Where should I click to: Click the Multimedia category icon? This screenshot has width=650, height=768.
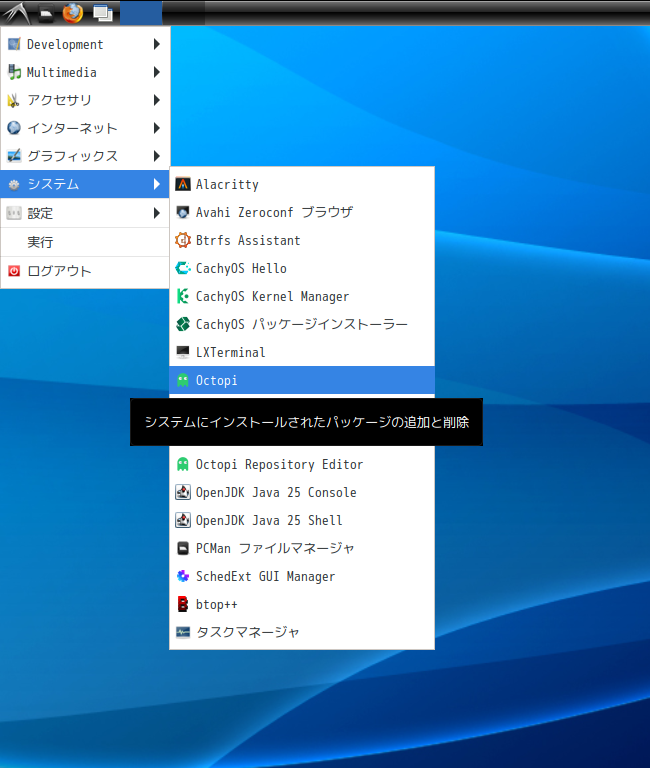point(14,72)
